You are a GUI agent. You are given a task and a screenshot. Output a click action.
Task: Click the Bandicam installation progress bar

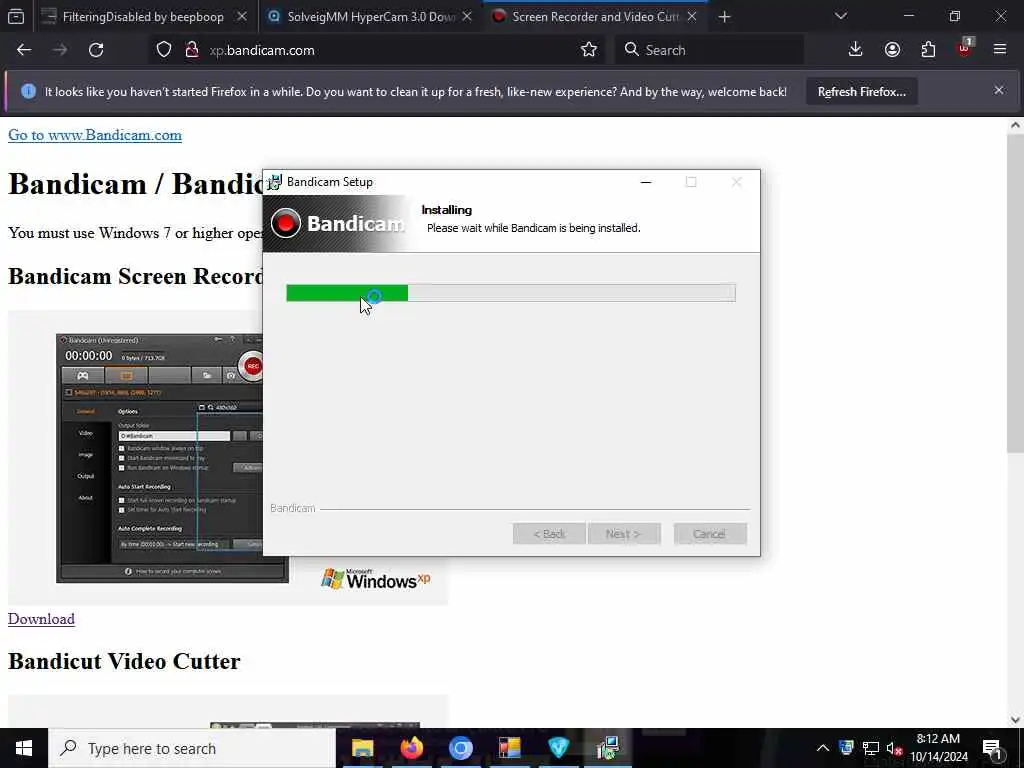coord(511,293)
